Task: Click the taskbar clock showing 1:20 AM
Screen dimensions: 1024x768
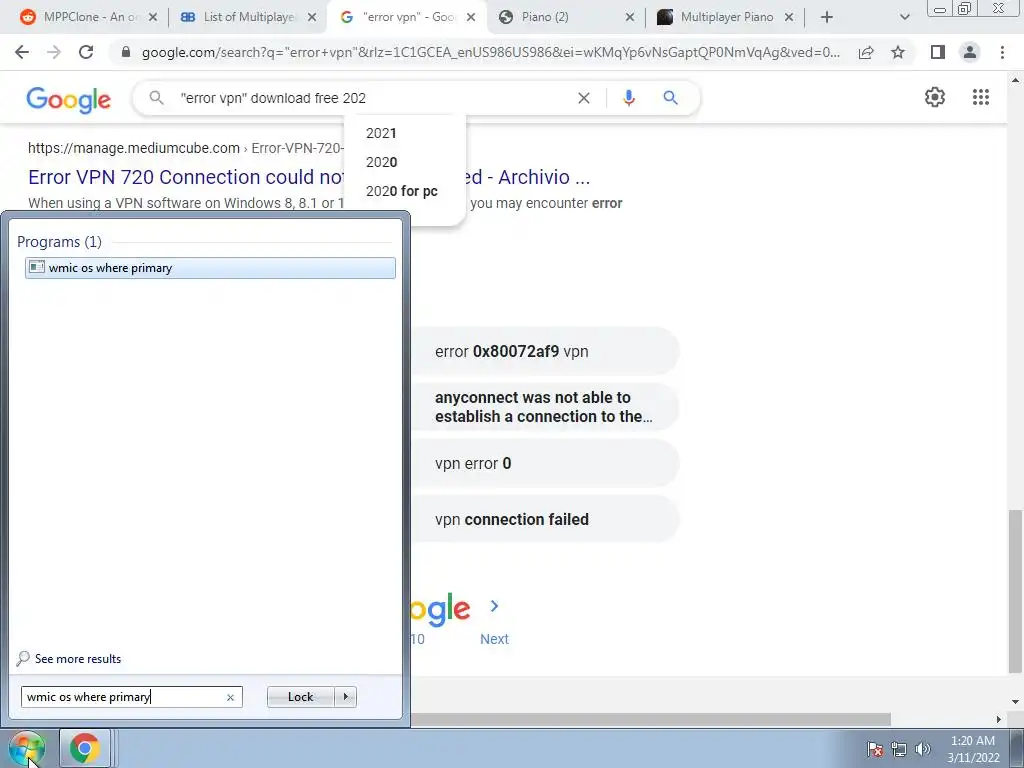Action: [973, 749]
